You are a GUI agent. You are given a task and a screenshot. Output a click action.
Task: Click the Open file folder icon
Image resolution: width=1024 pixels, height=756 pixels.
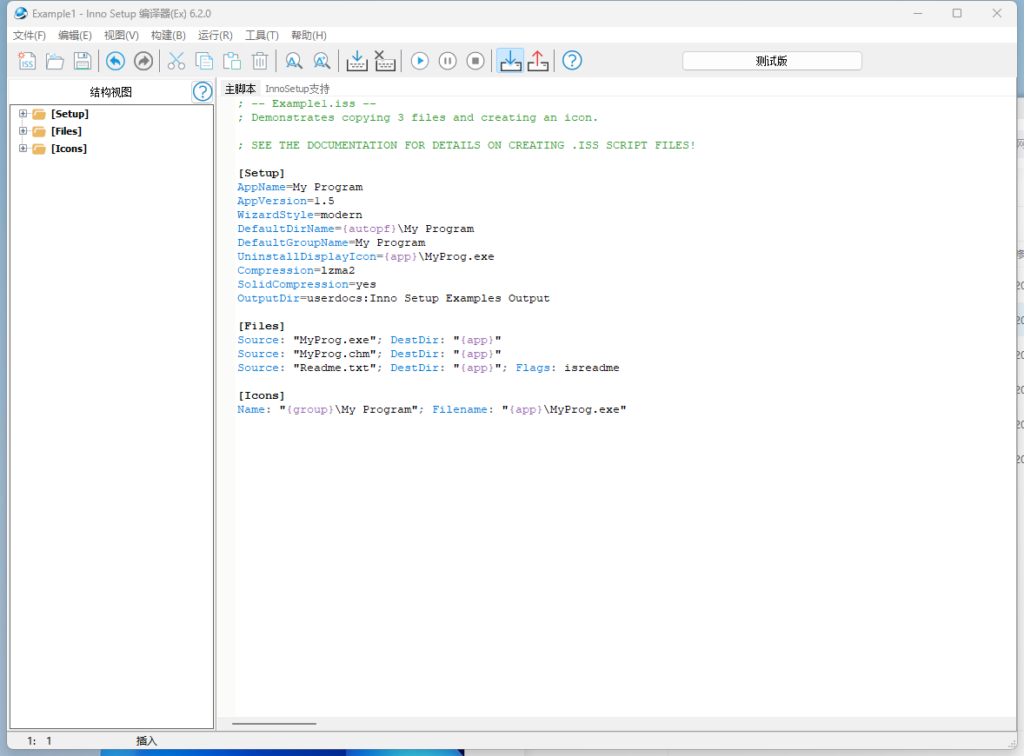point(55,61)
